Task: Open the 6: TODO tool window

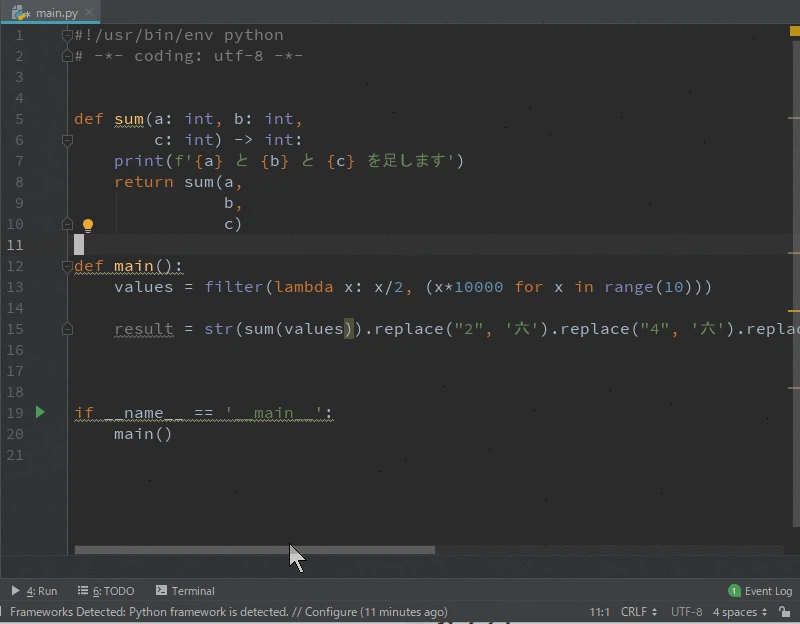Action: coord(106,591)
